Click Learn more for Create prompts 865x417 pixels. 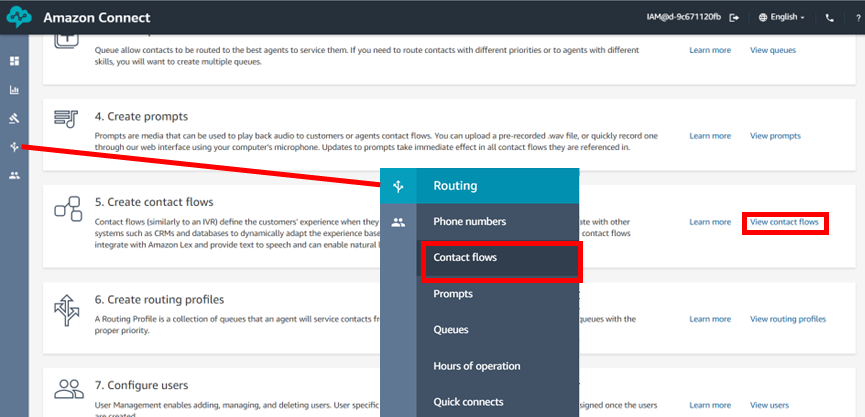(710, 136)
